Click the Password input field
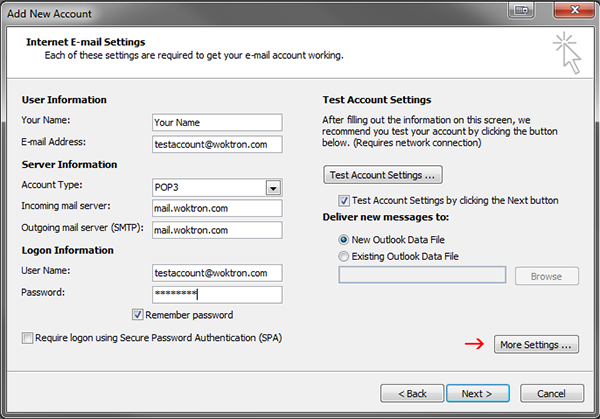 217,295
